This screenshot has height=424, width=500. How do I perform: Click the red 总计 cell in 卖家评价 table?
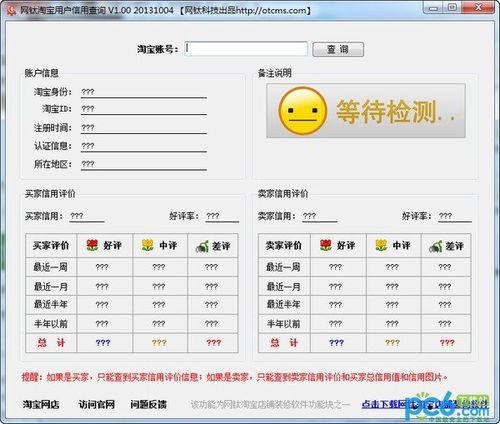[284, 343]
